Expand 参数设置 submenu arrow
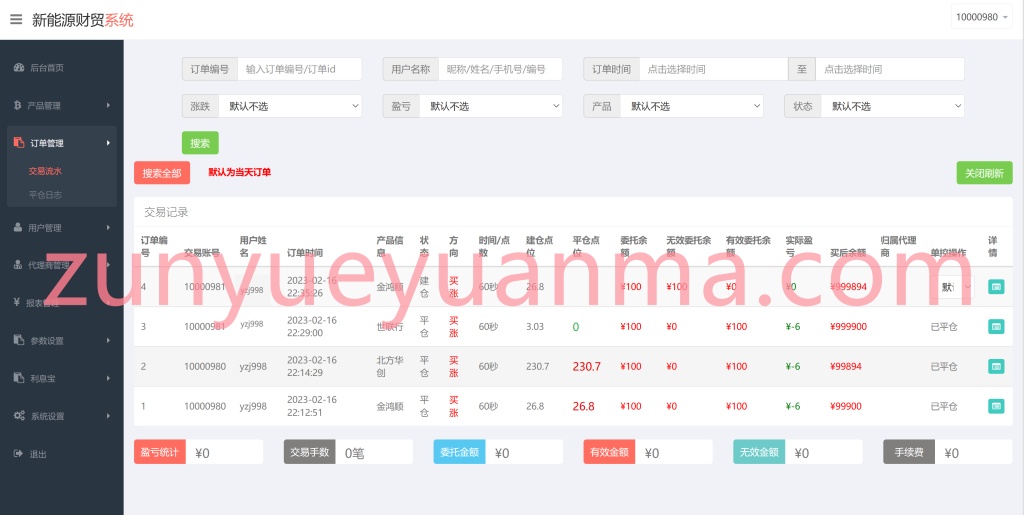This screenshot has height=515, width=1024. coord(108,340)
